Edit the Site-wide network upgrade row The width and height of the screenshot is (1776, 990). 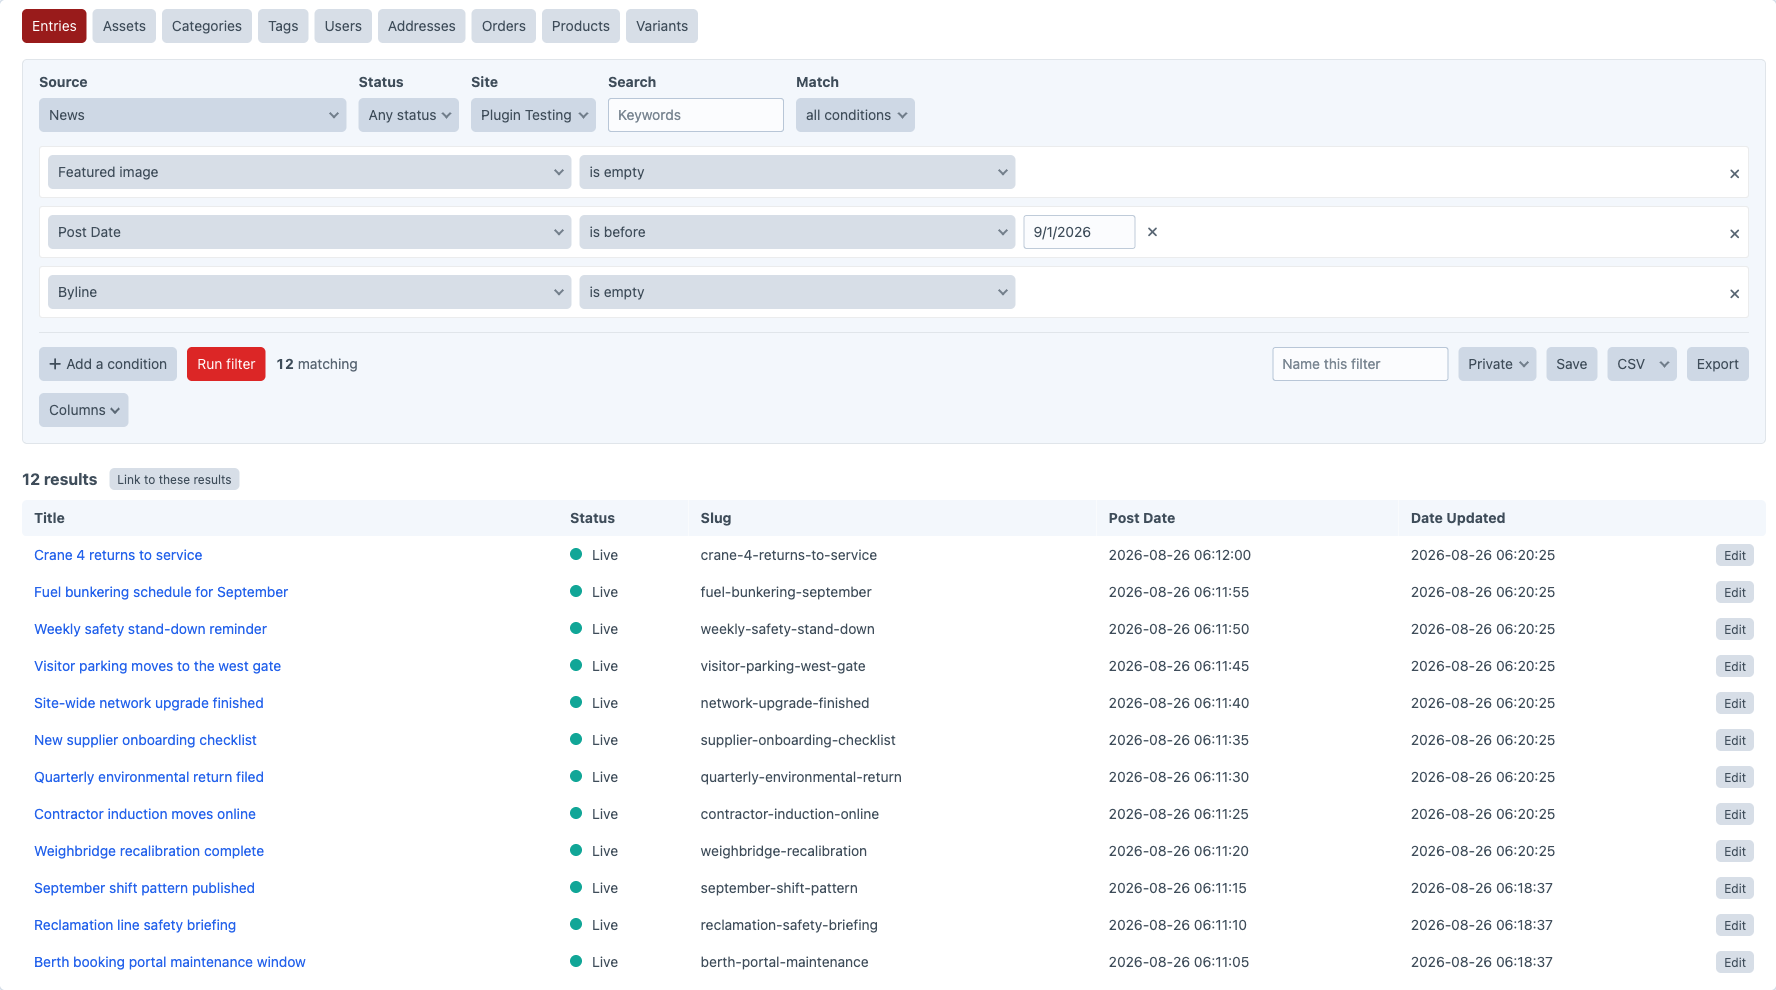(1735, 704)
